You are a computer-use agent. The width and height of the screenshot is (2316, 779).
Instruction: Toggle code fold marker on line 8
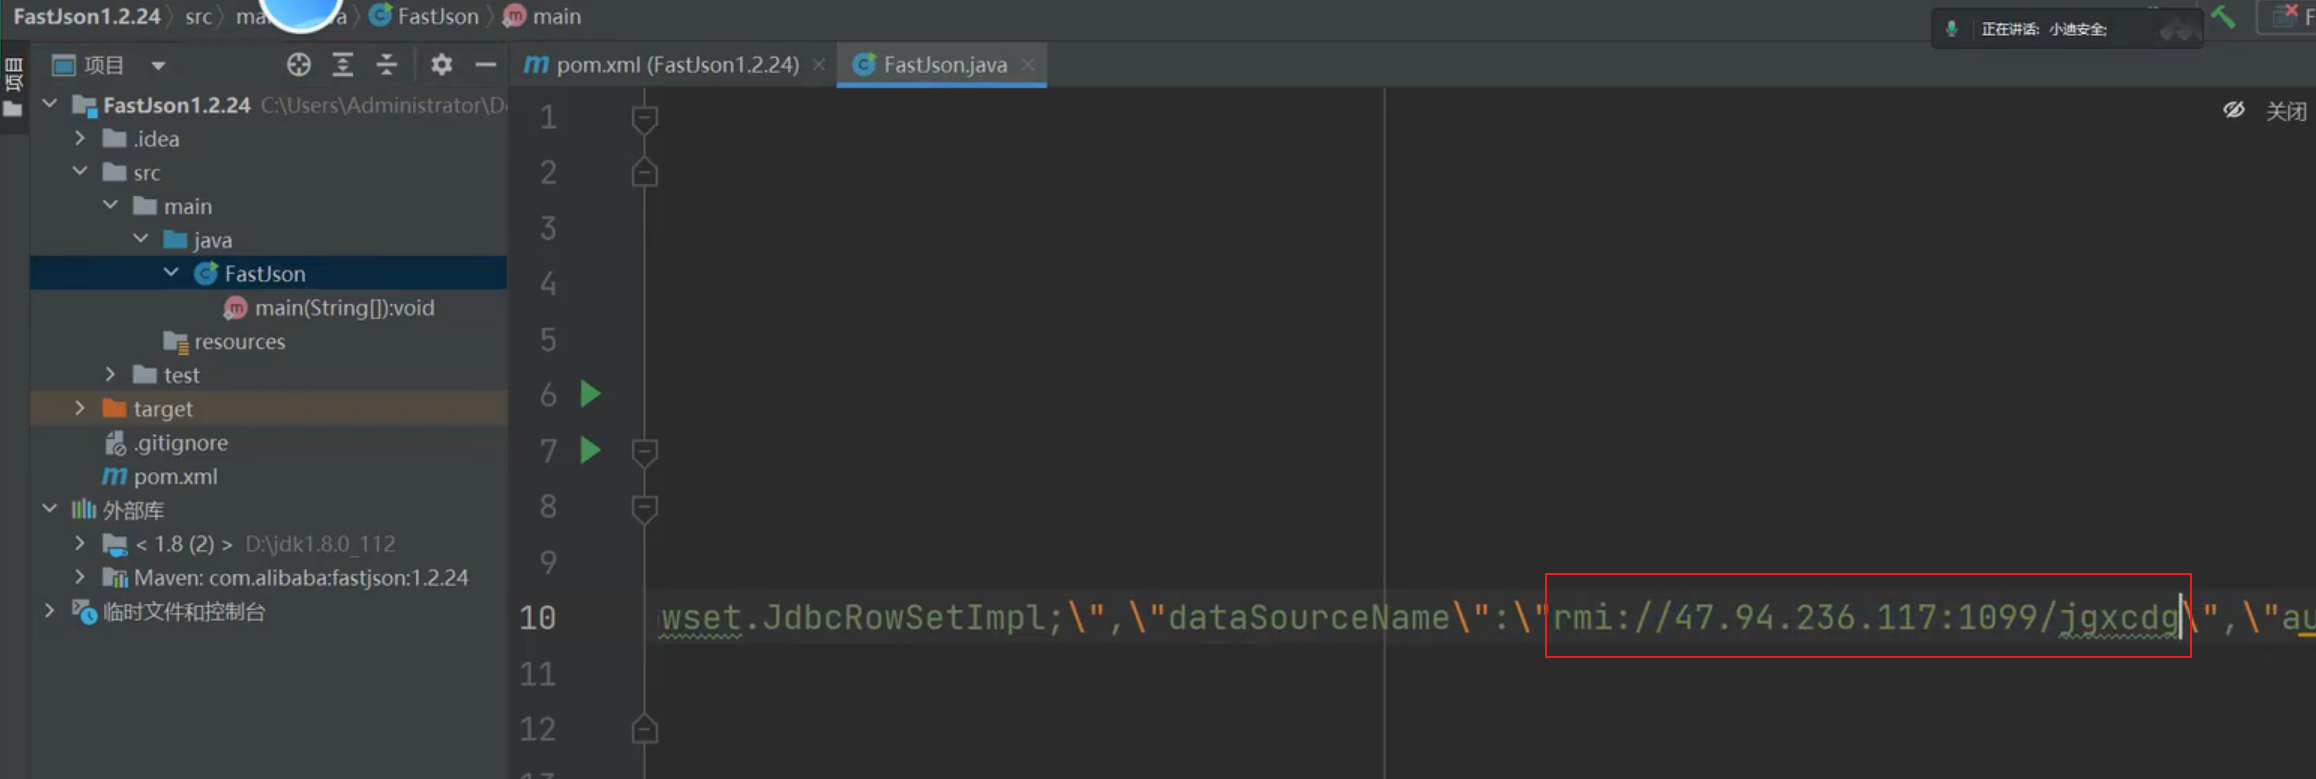[644, 508]
